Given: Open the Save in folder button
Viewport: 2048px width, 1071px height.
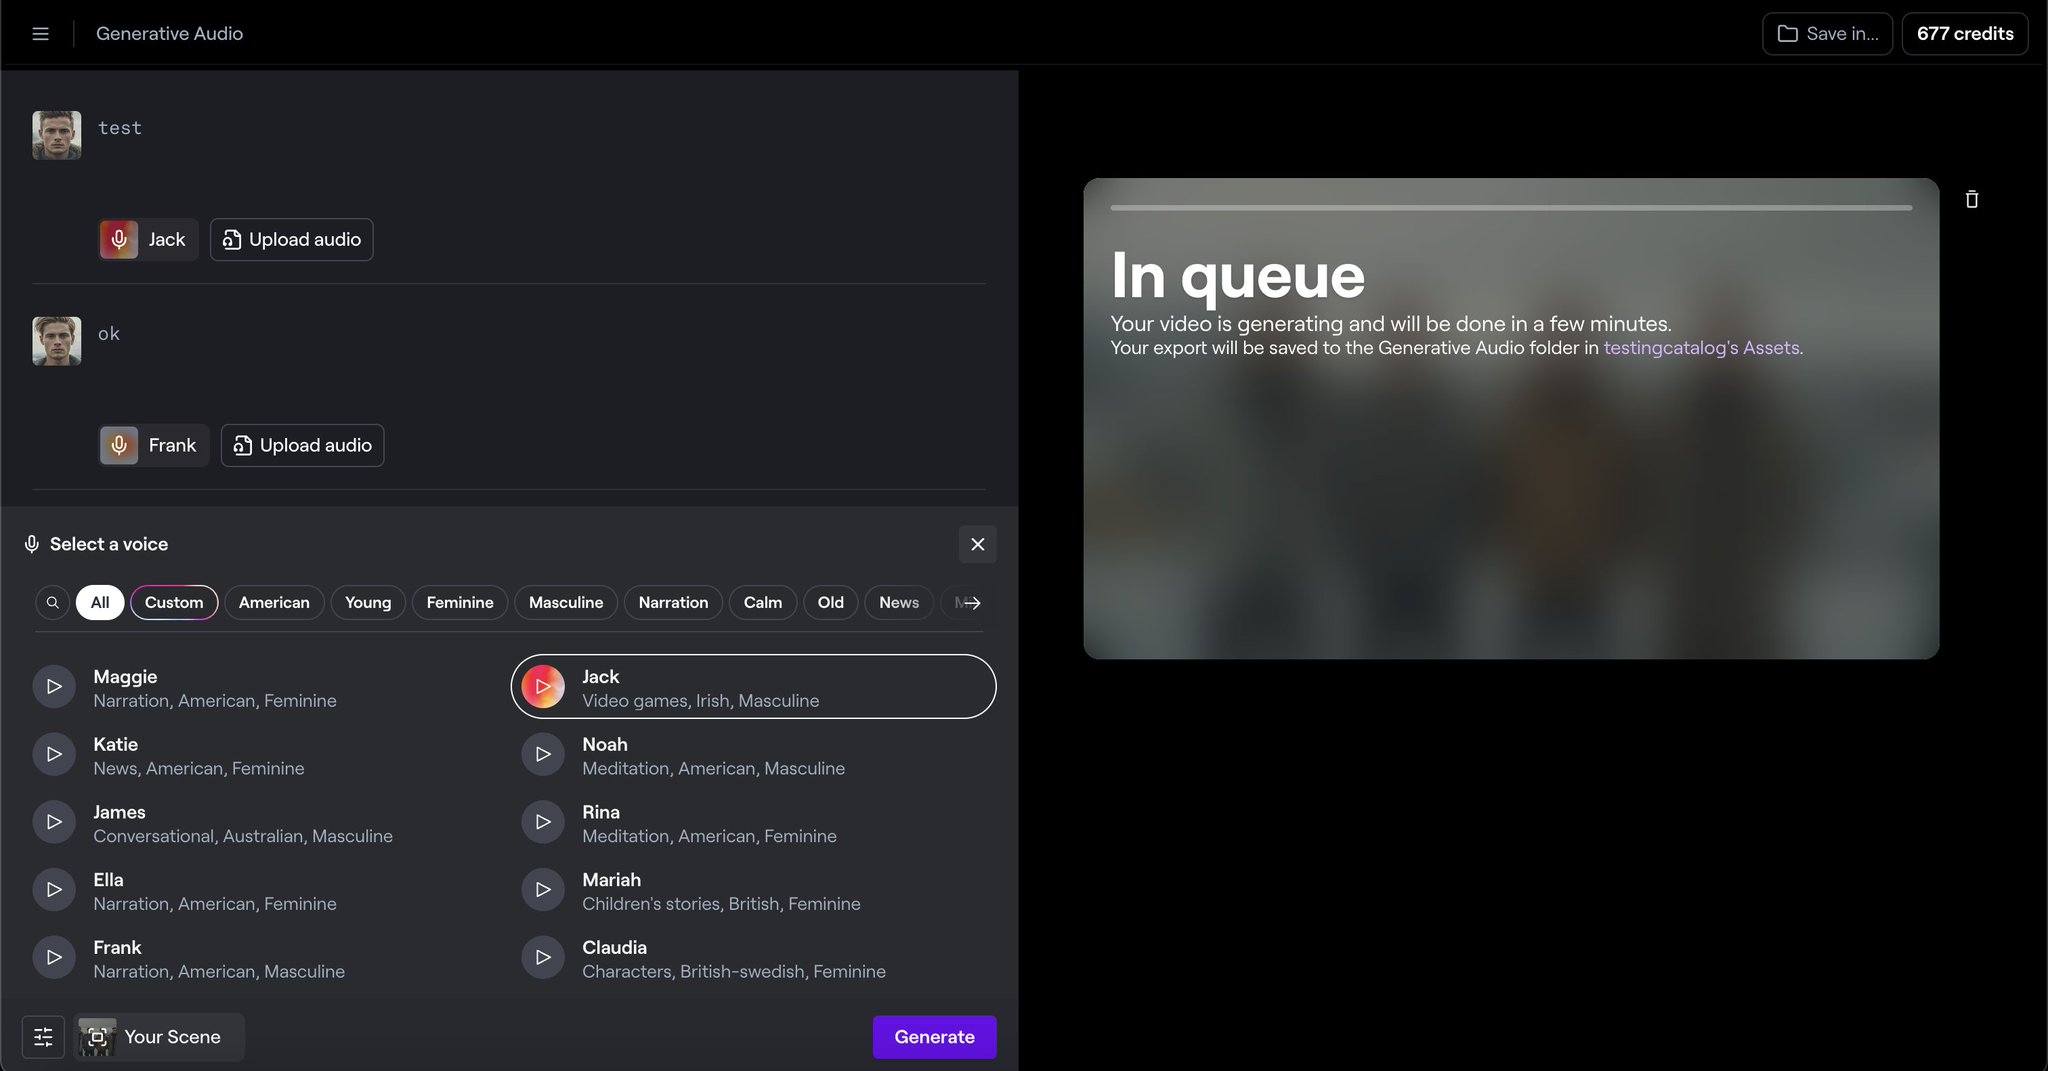Looking at the screenshot, I should click(x=1827, y=34).
